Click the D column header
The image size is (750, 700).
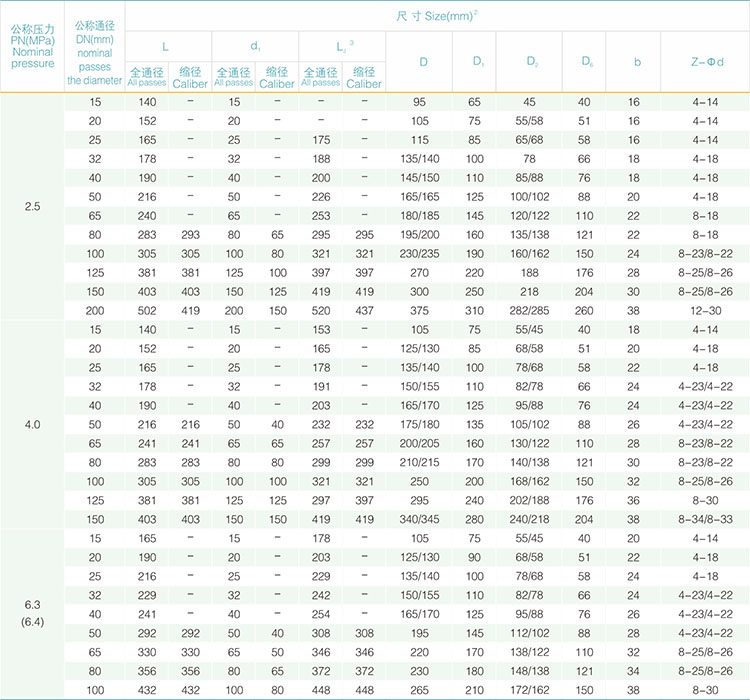(x=423, y=62)
